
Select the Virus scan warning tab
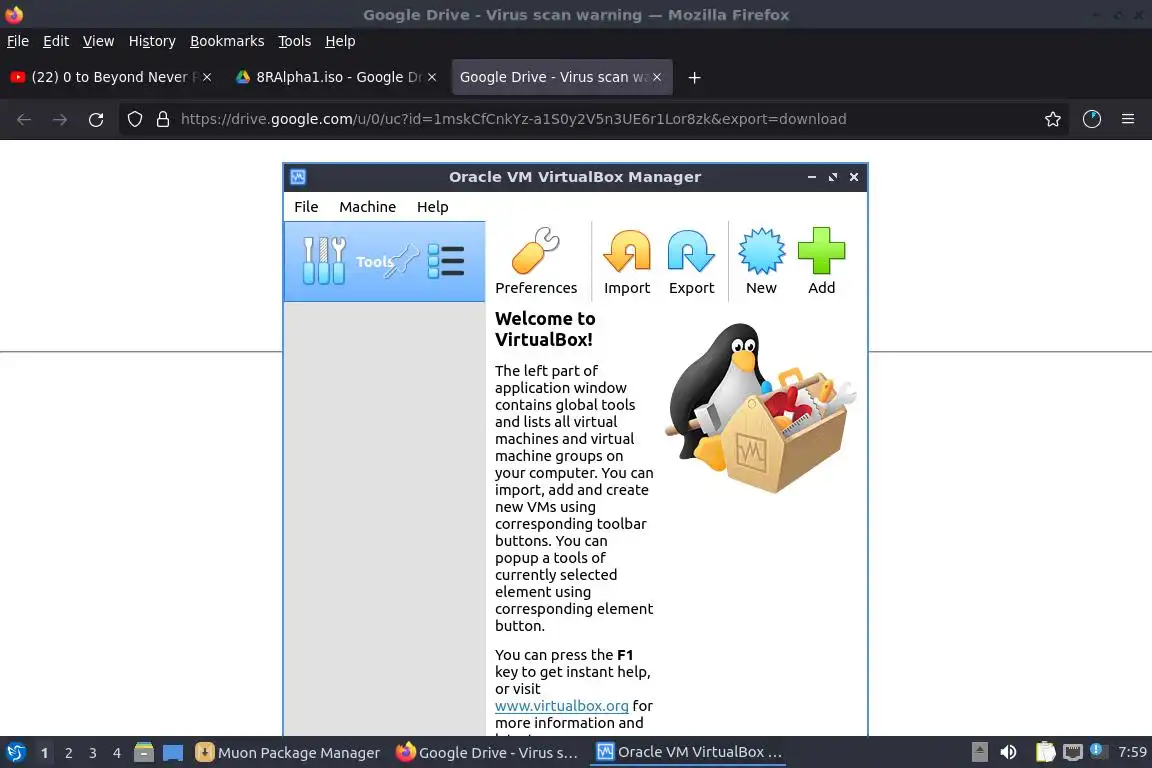pyautogui.click(x=562, y=77)
